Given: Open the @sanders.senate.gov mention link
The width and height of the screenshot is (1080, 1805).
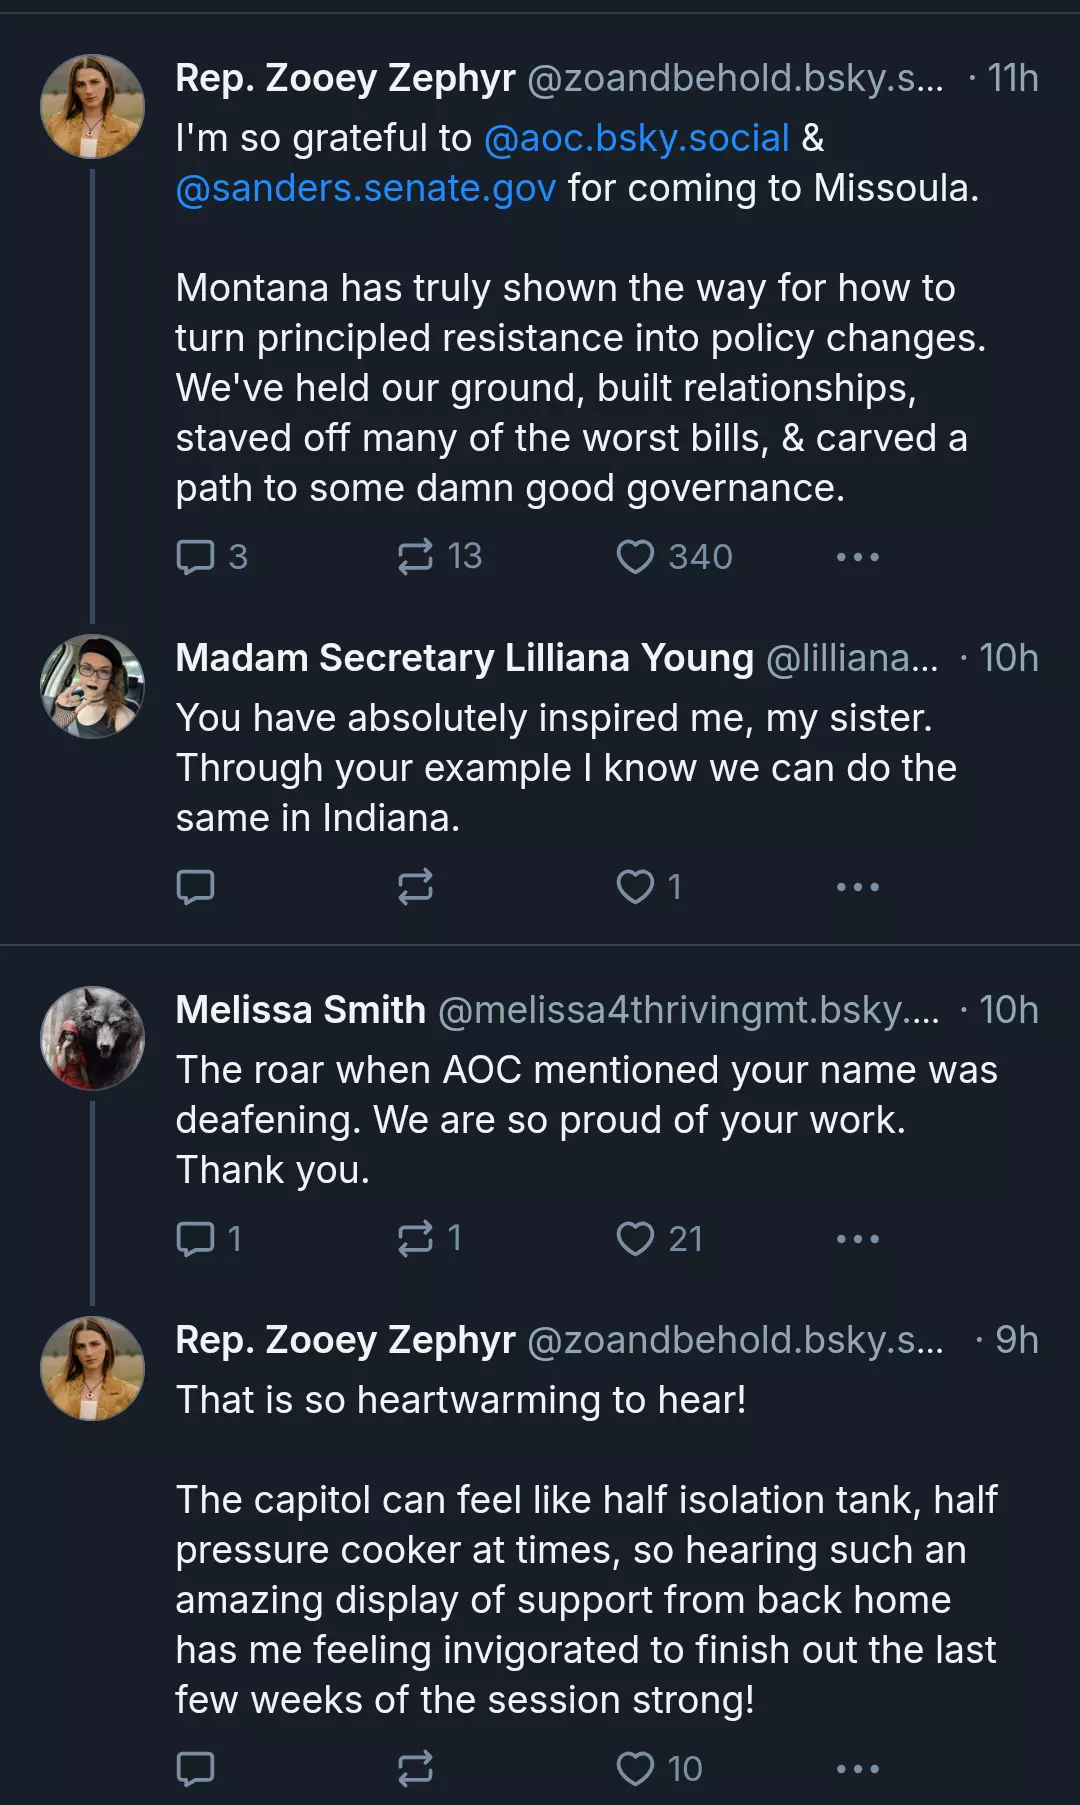Looking at the screenshot, I should (365, 188).
